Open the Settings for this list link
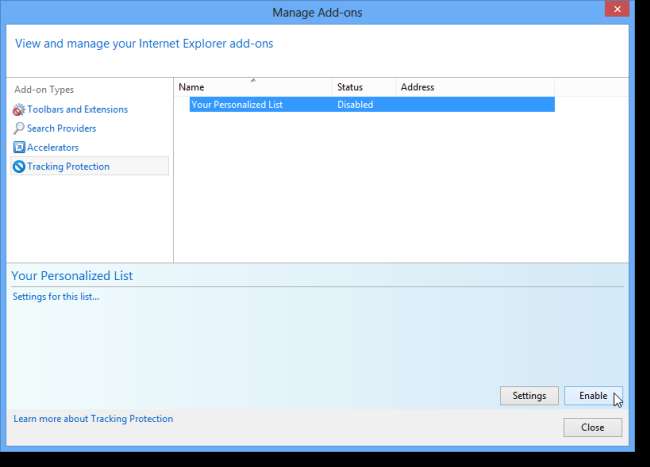This screenshot has height=467, width=650. pos(56,297)
